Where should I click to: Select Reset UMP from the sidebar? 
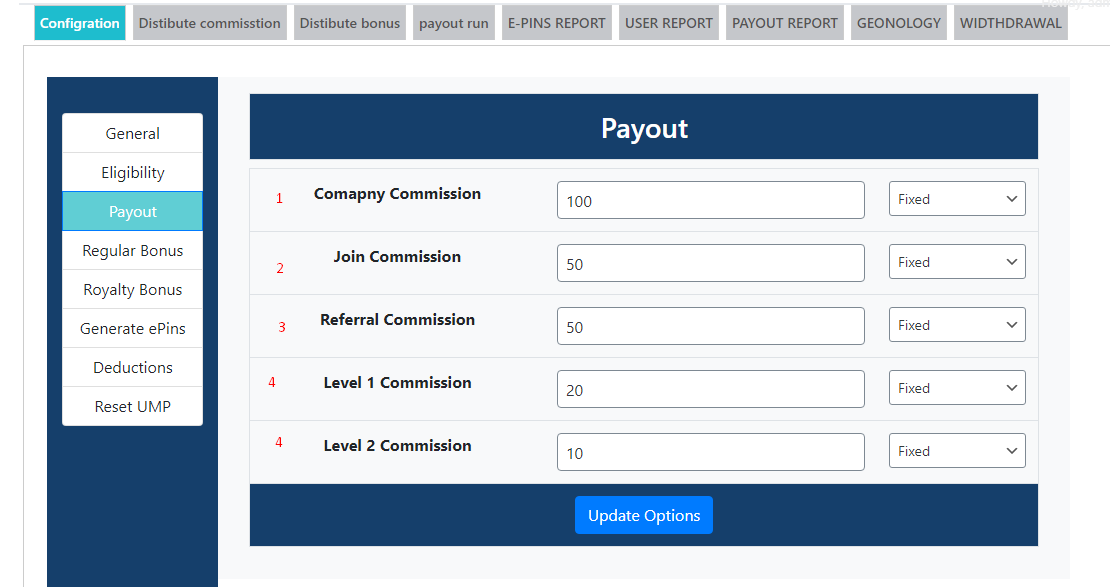tap(132, 406)
